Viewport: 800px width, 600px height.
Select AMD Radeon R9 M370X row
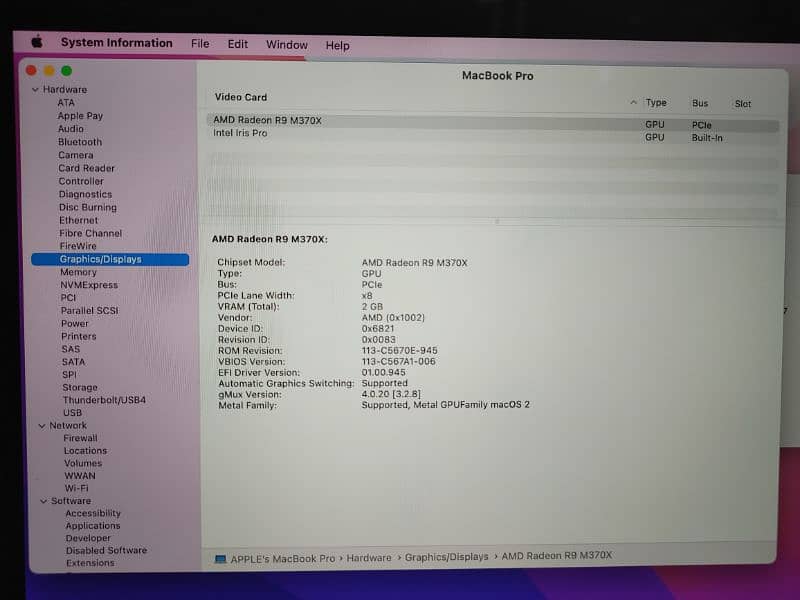[x=267, y=121]
